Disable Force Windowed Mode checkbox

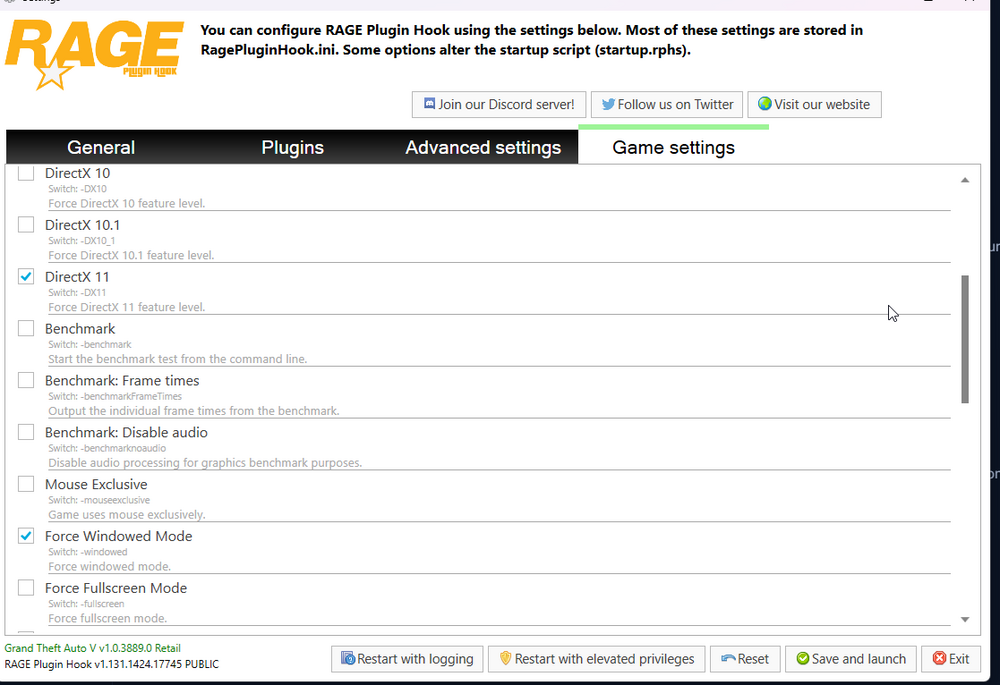pos(26,536)
